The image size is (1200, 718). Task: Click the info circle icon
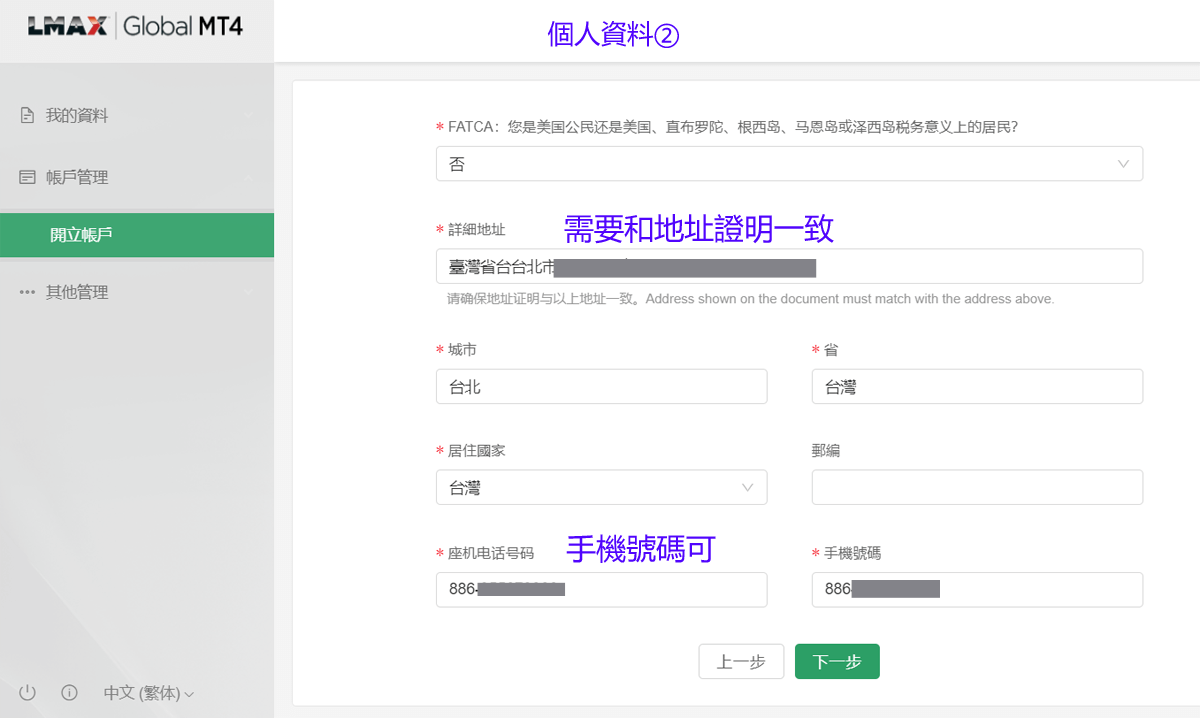[x=69, y=692]
